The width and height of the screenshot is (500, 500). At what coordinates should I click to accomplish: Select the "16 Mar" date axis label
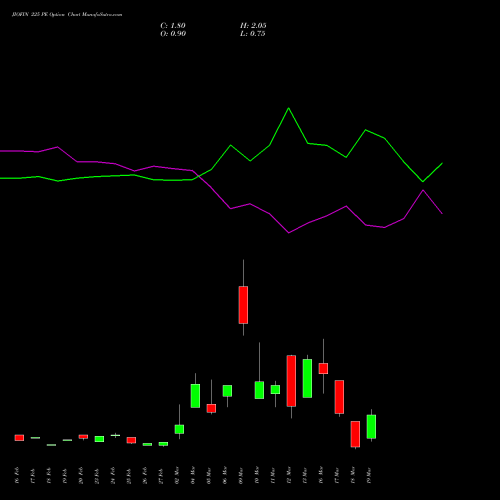[x=321, y=475]
